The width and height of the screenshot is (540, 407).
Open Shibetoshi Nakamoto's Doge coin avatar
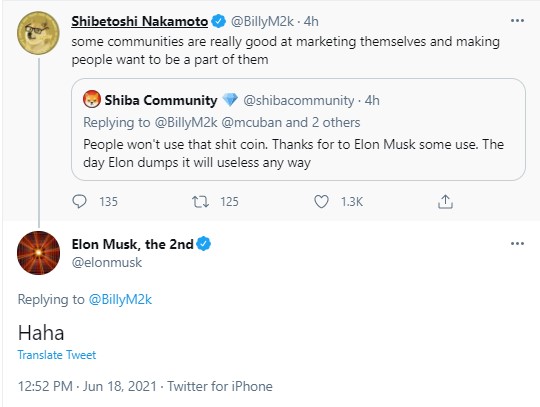pos(38,33)
